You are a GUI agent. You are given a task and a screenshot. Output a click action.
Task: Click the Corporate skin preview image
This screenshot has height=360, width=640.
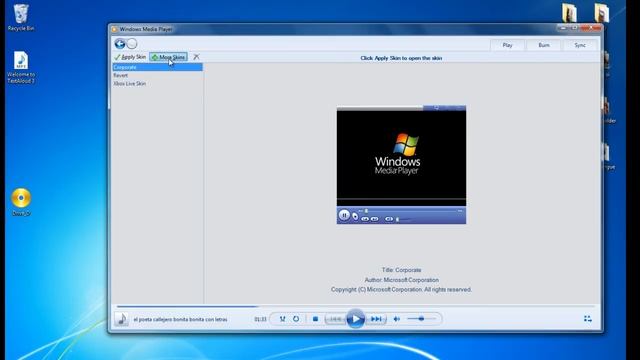point(401,165)
